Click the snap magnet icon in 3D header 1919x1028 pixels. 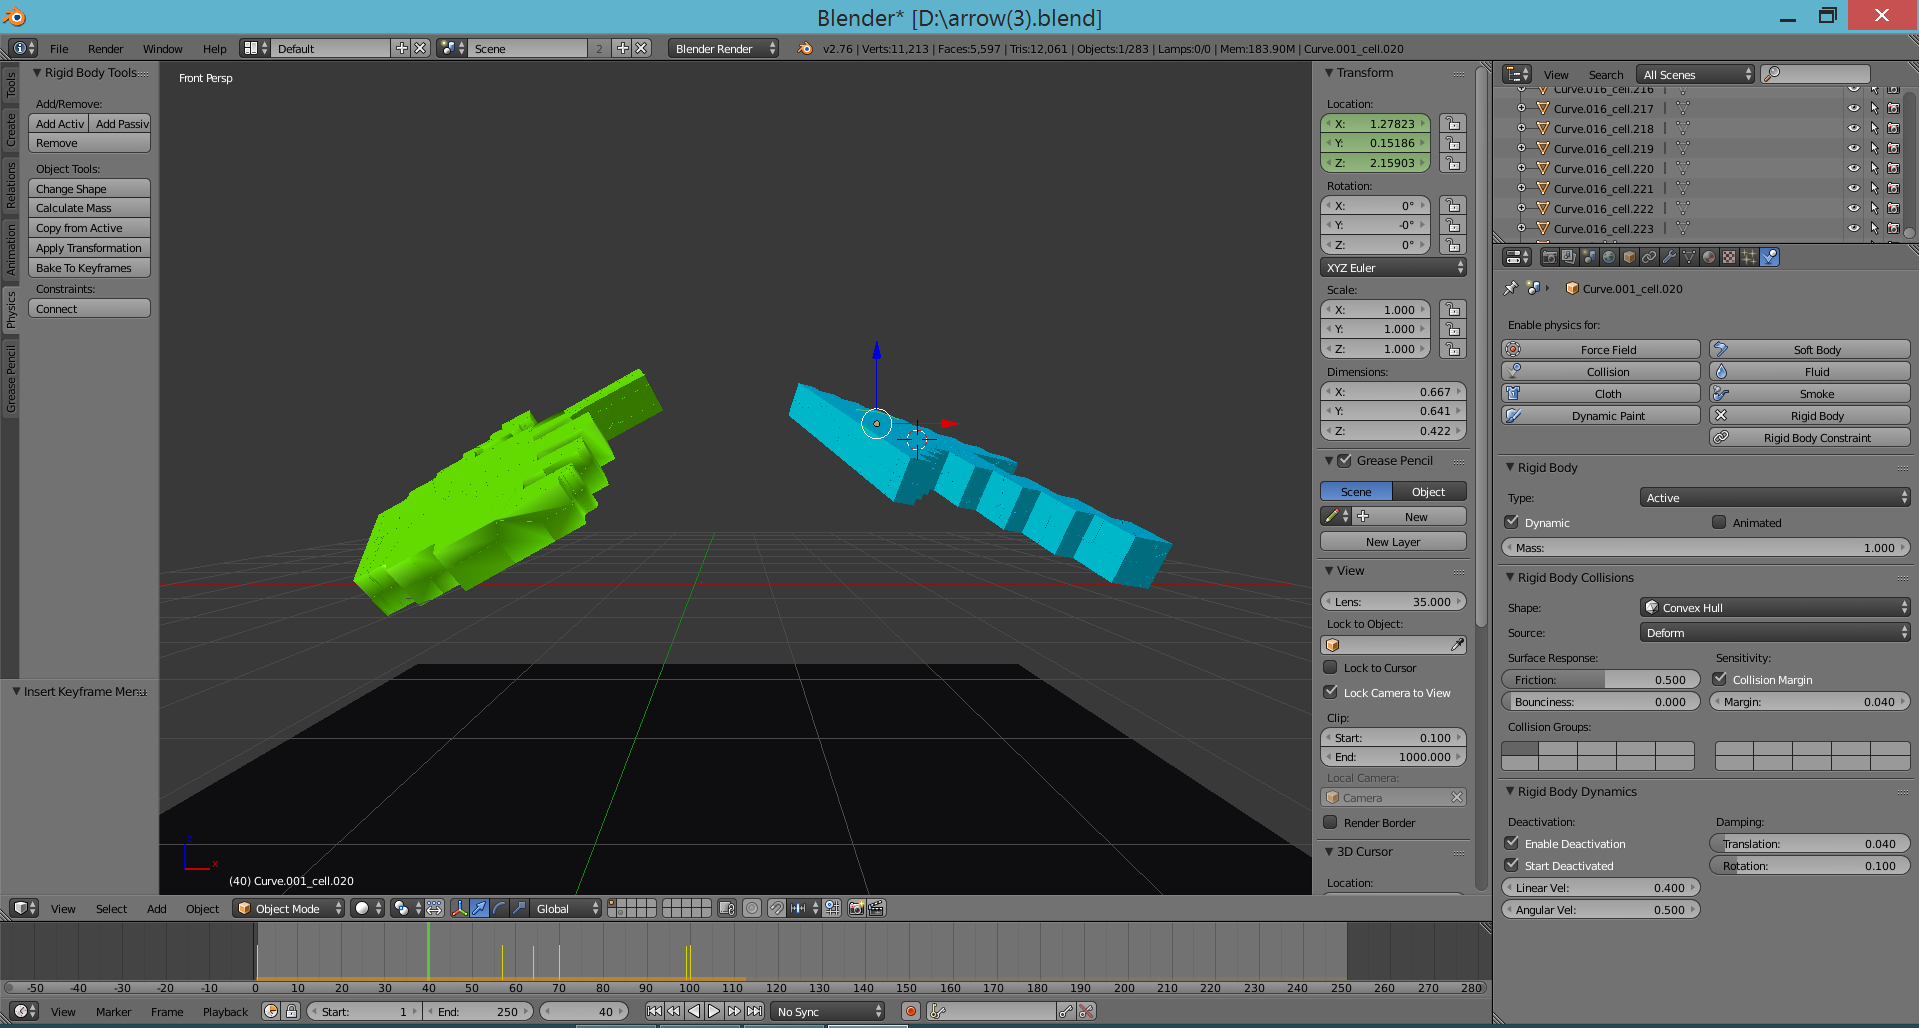coord(776,908)
